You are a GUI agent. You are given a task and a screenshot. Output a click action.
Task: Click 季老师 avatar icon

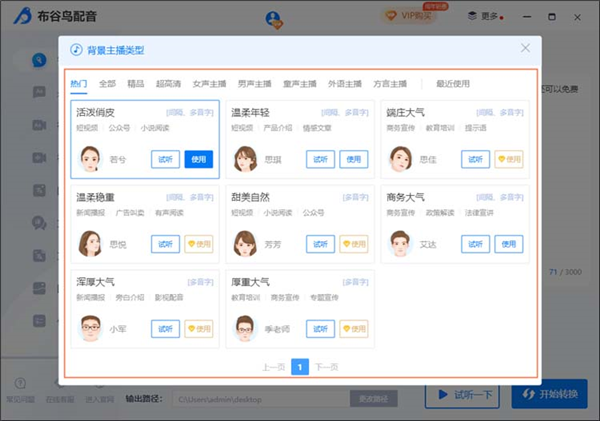245,328
